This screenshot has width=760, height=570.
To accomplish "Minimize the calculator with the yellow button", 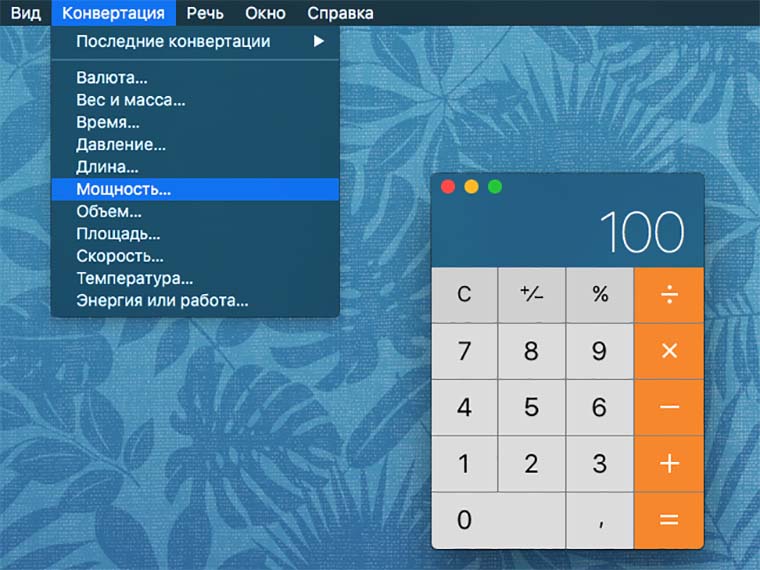I will pos(472,187).
